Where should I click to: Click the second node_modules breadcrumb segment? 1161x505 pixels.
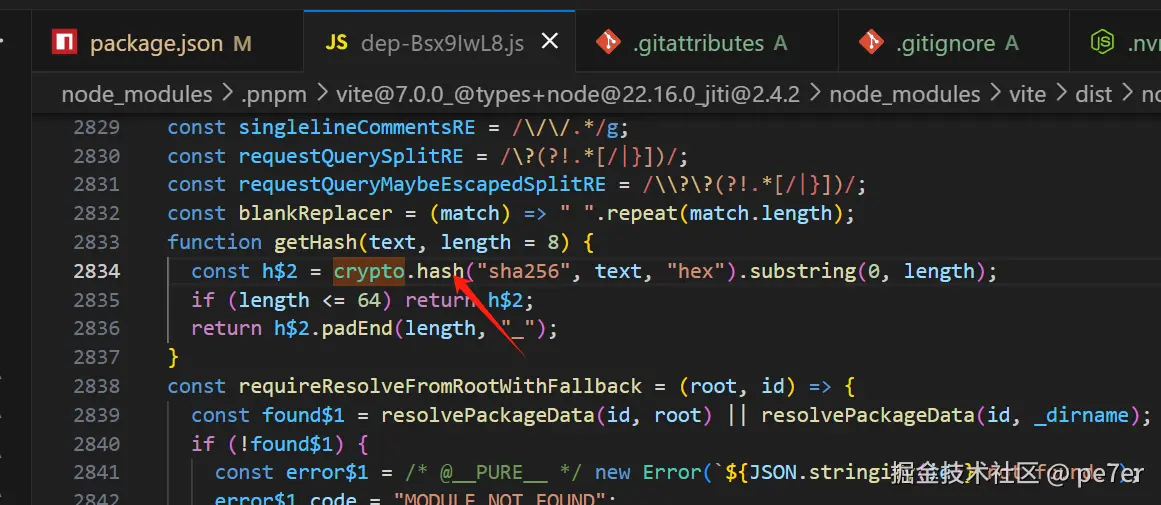[905, 94]
